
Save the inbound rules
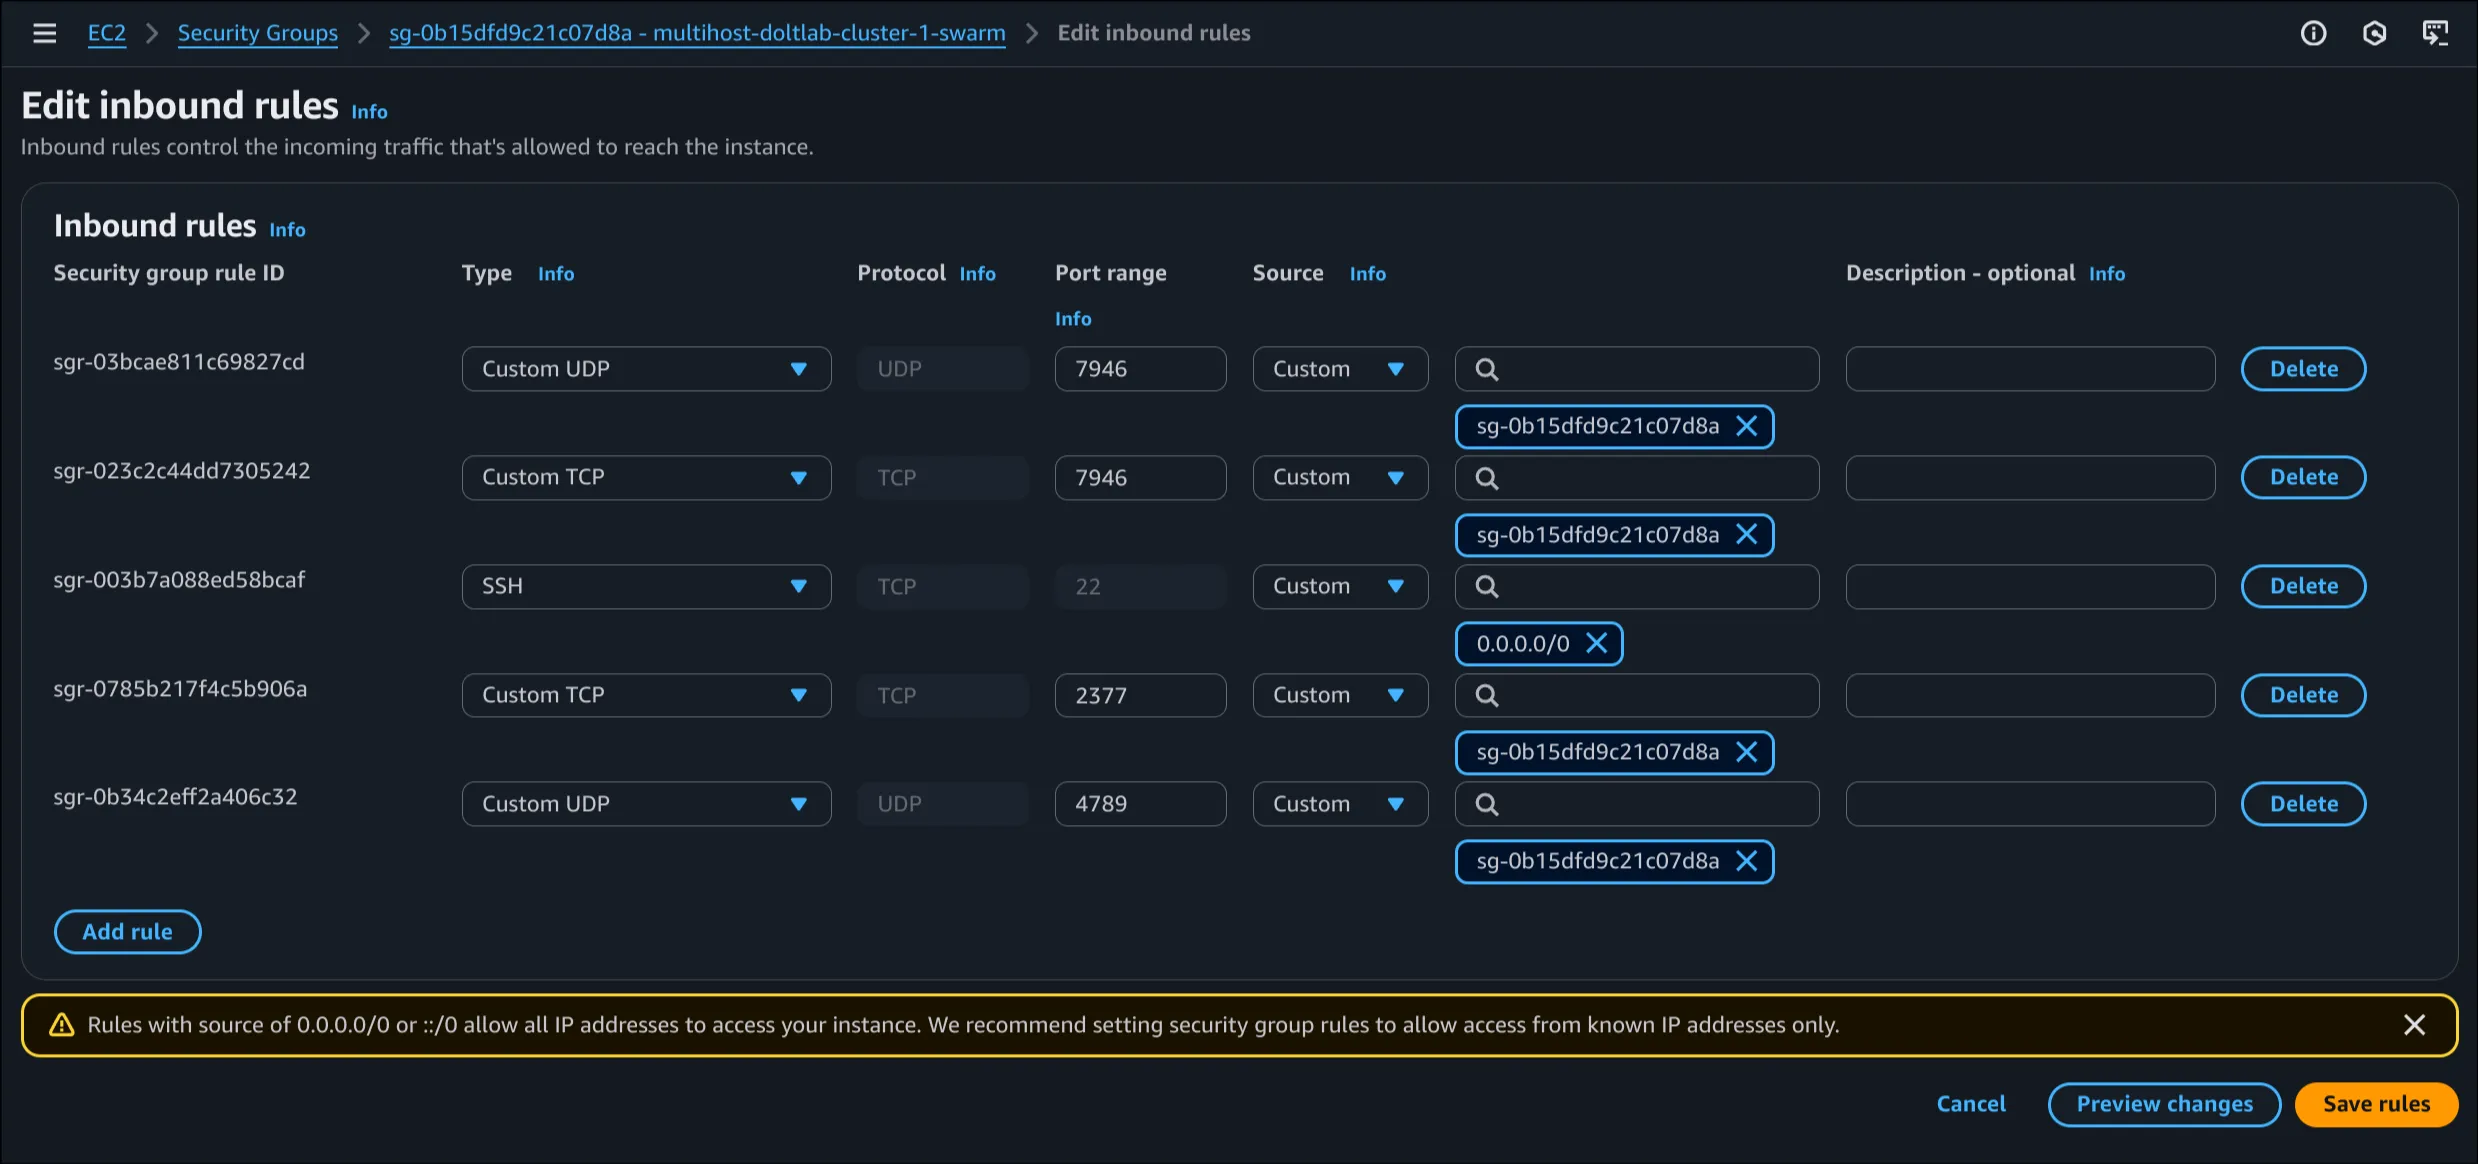point(2377,1104)
